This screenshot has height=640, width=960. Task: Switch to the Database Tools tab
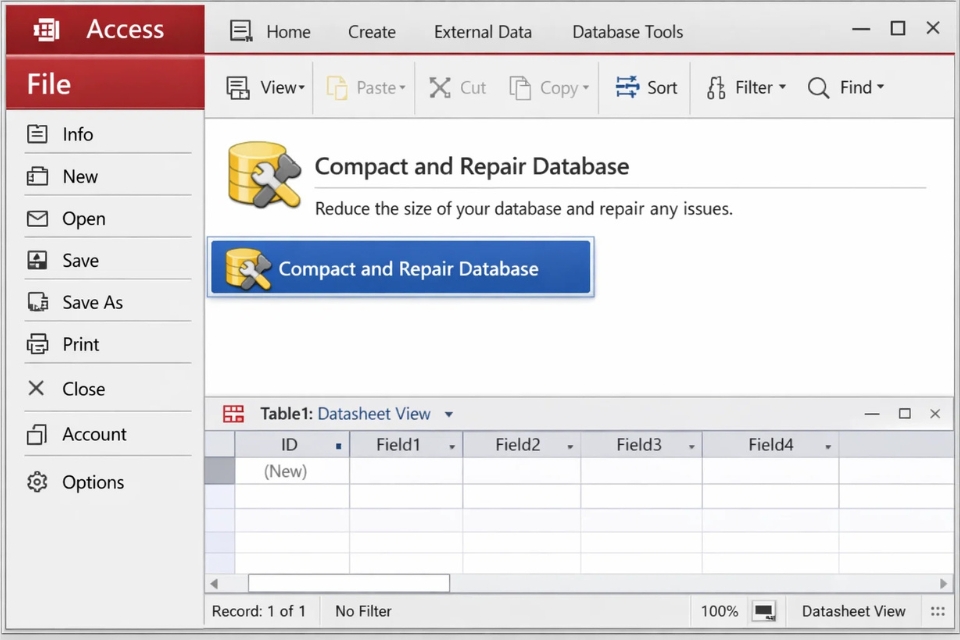(x=627, y=32)
